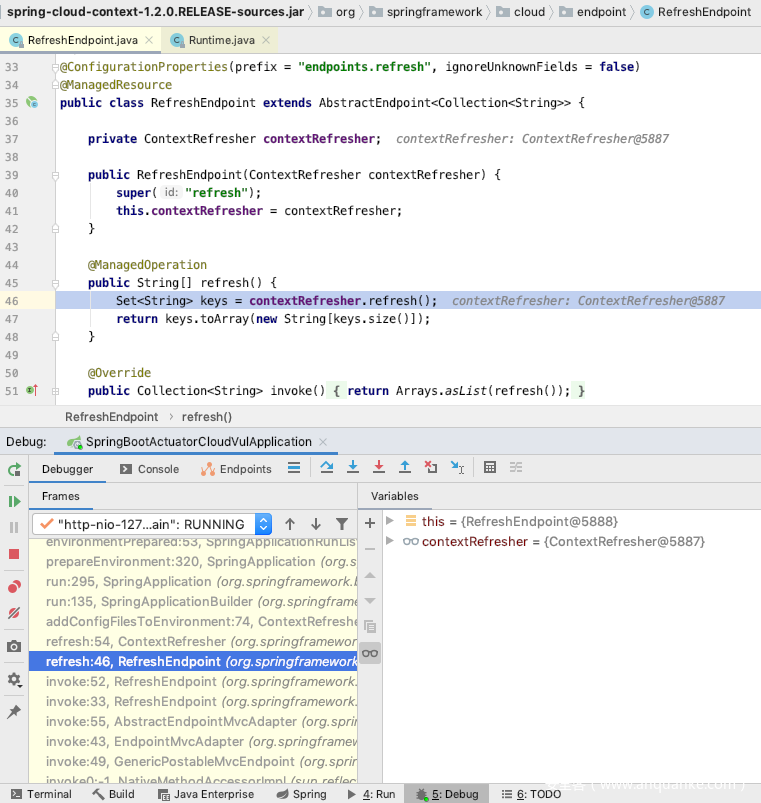Screen dimensions: 761x803
Task: Open the Endpoints tab
Action: click(236, 469)
